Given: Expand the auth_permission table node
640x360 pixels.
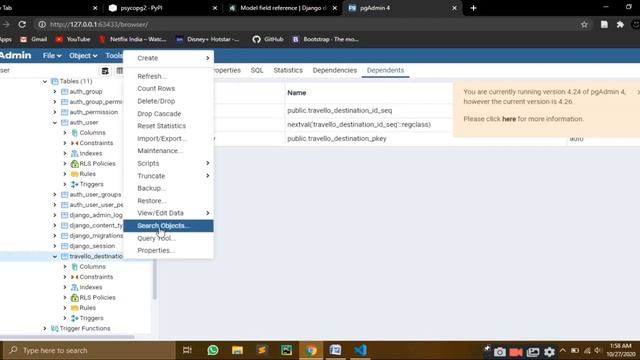Looking at the screenshot, I should (x=55, y=112).
